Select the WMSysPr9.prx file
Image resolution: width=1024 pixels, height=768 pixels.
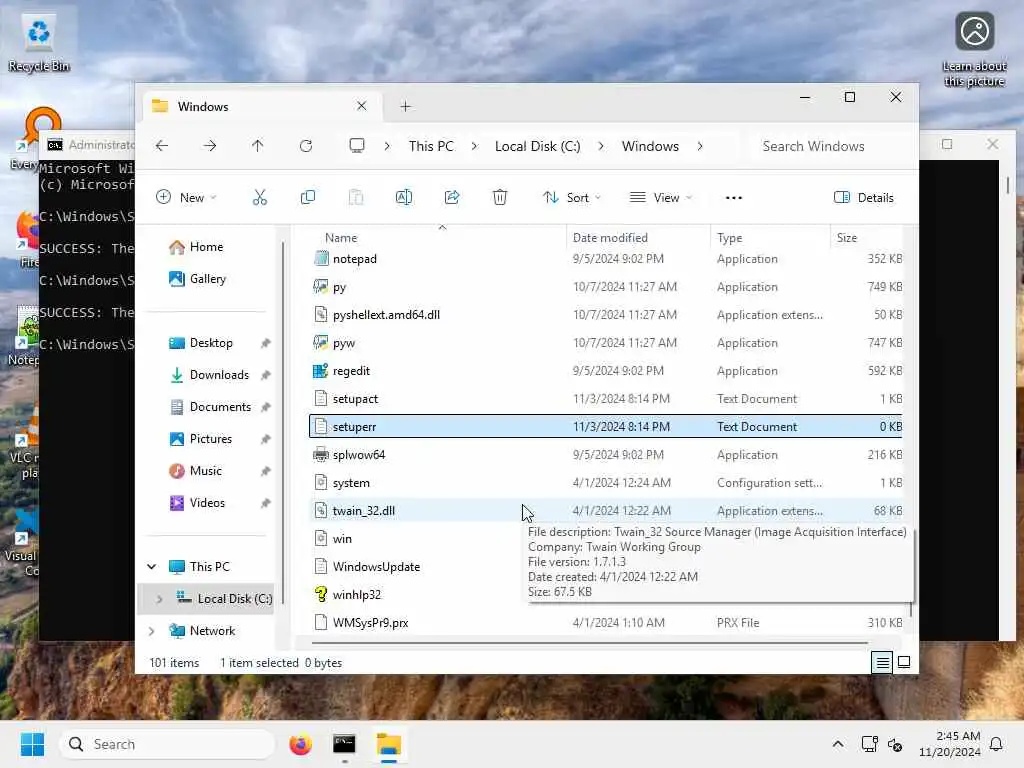pos(605,623)
